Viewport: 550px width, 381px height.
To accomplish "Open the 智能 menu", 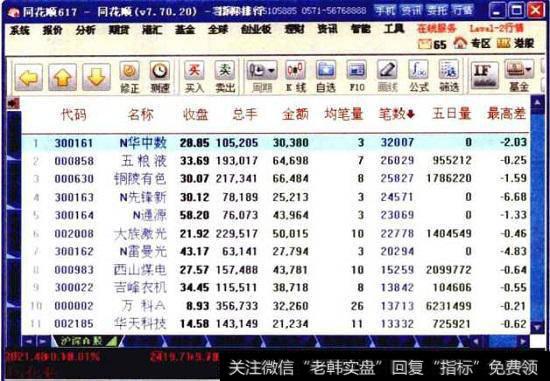I will pos(361,29).
